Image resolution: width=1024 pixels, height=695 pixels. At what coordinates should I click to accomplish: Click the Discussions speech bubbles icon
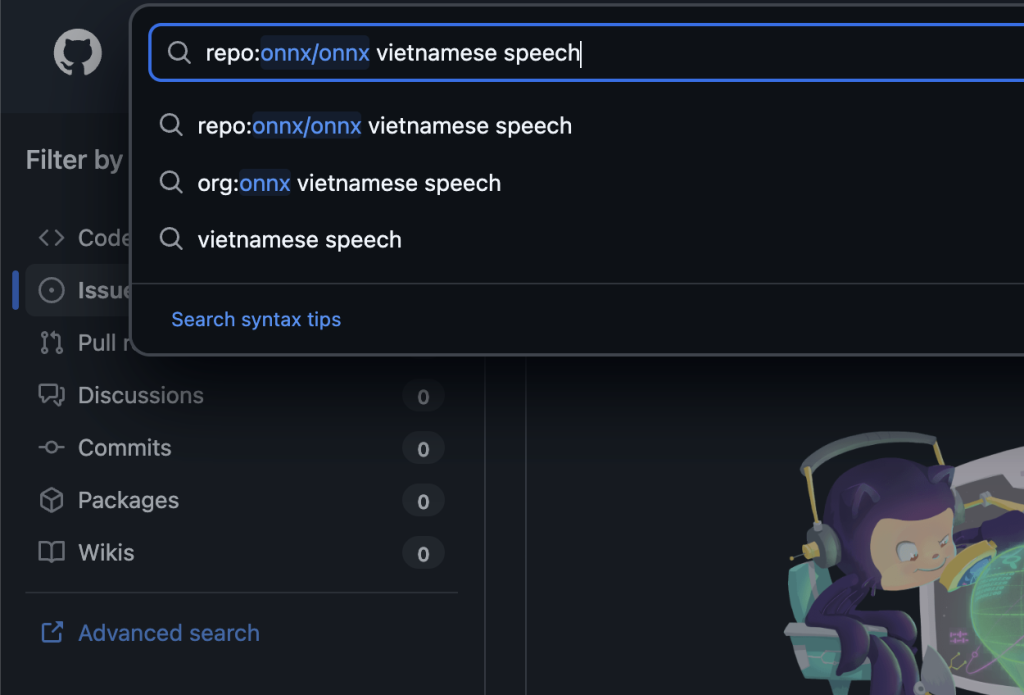pos(51,395)
